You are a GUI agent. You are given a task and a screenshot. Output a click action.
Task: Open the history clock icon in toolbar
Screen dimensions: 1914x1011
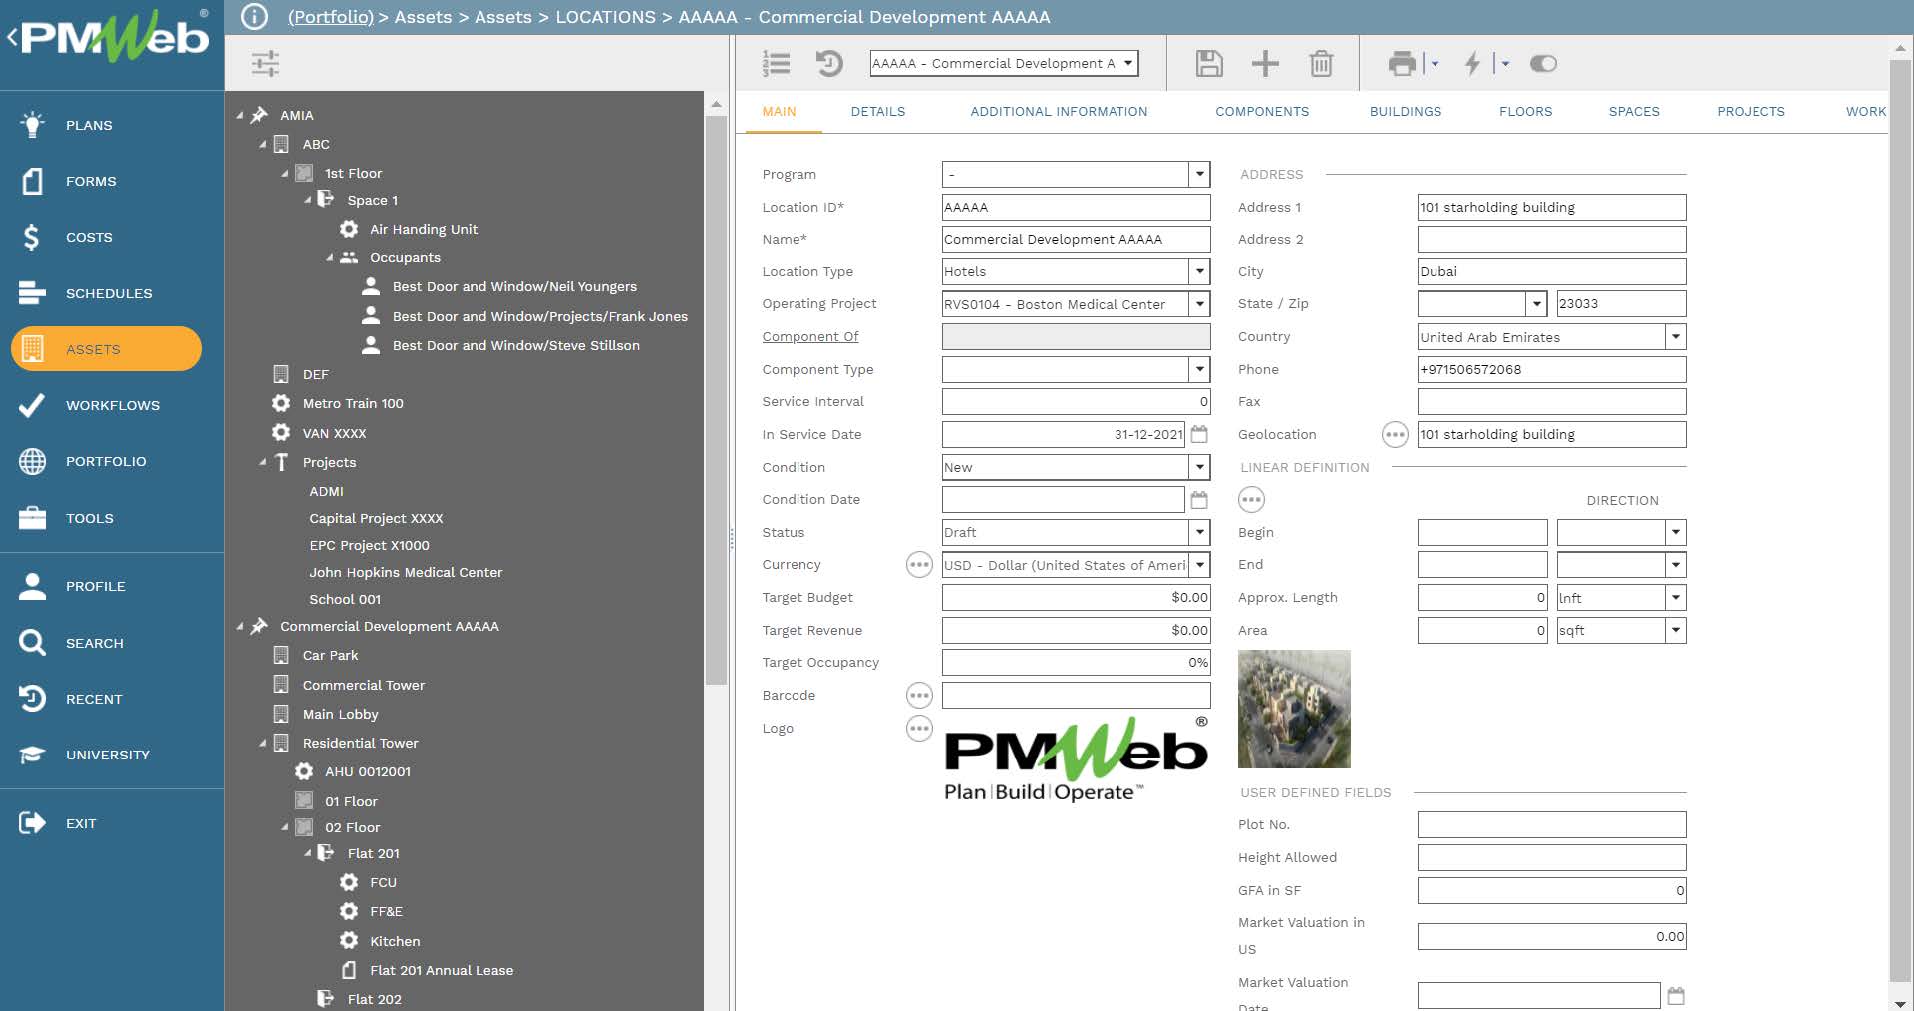point(829,64)
